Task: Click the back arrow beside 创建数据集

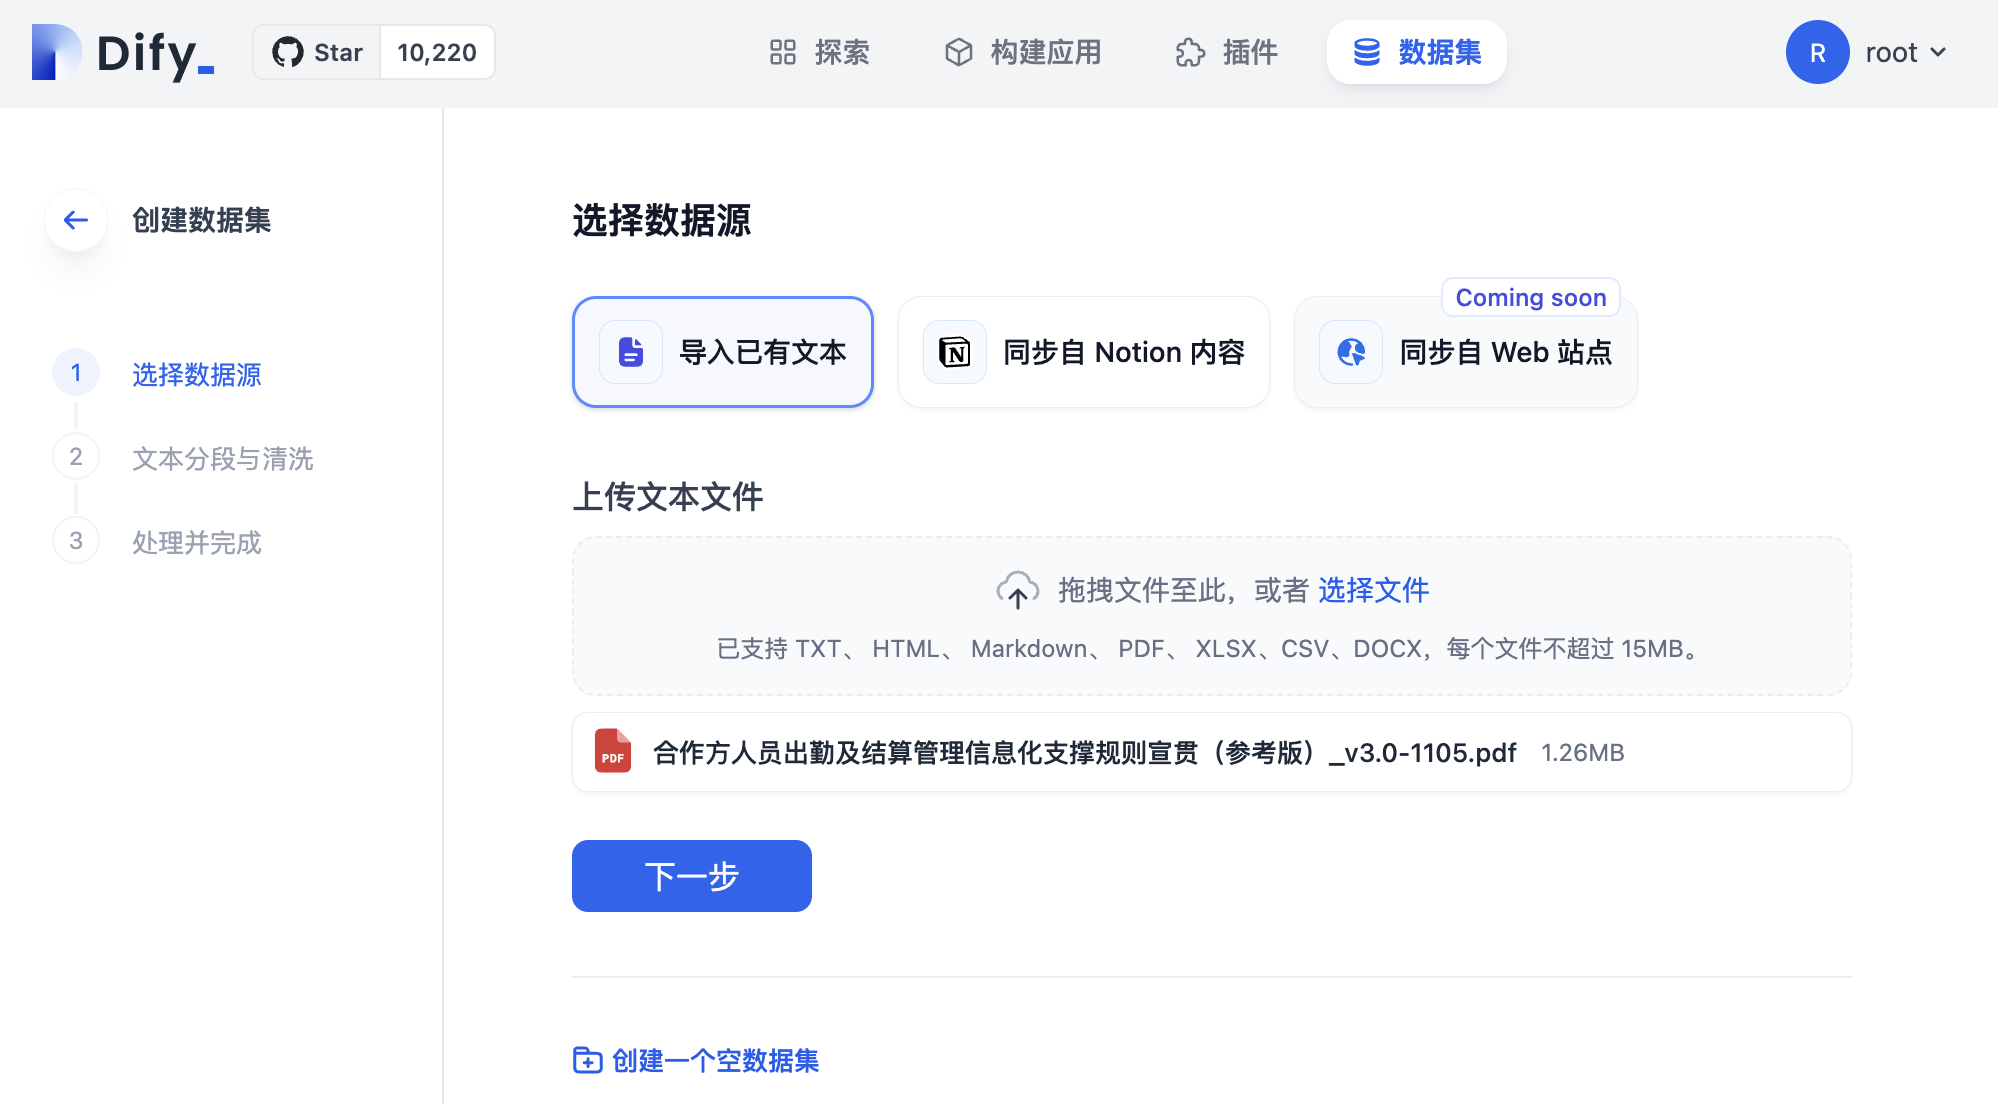Action: pos(76,220)
